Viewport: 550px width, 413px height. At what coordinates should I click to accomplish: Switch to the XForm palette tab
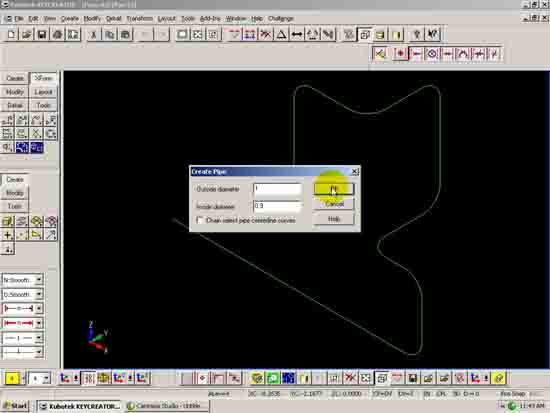click(x=43, y=78)
